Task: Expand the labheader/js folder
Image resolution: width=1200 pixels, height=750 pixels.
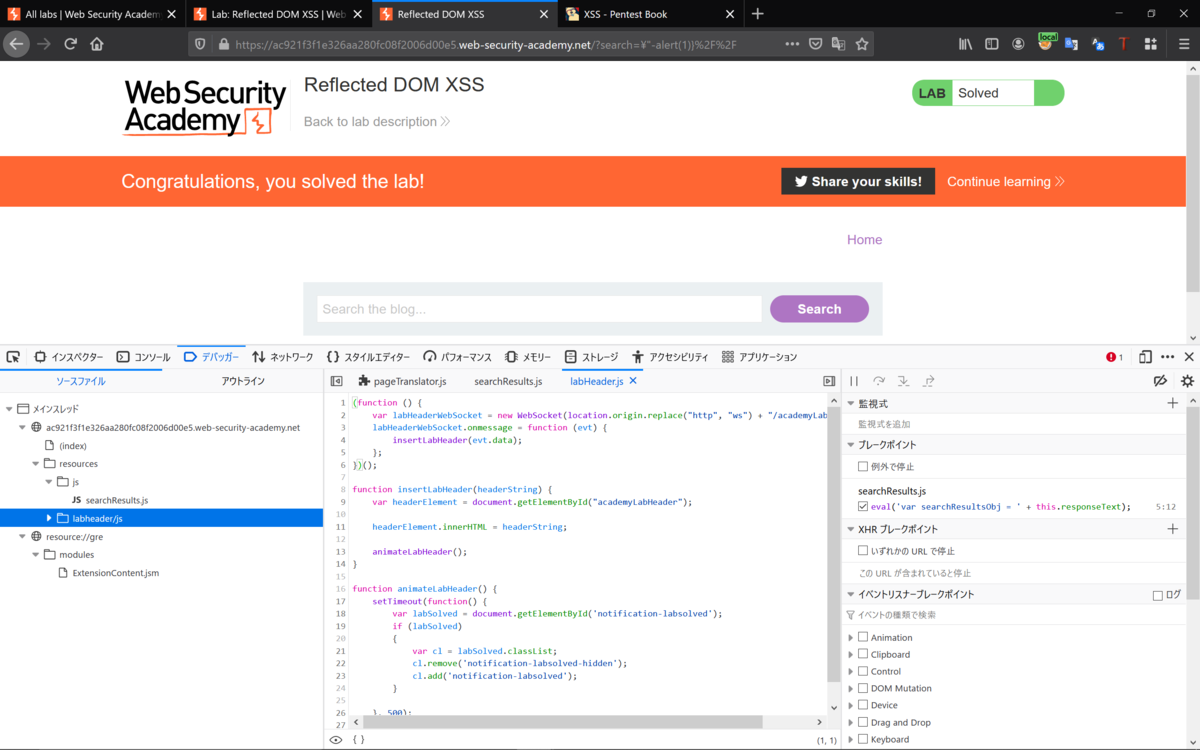Action: (49, 518)
